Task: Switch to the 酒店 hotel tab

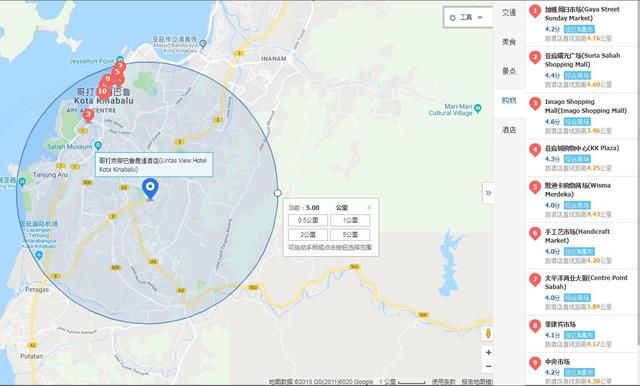Action: coord(509,130)
